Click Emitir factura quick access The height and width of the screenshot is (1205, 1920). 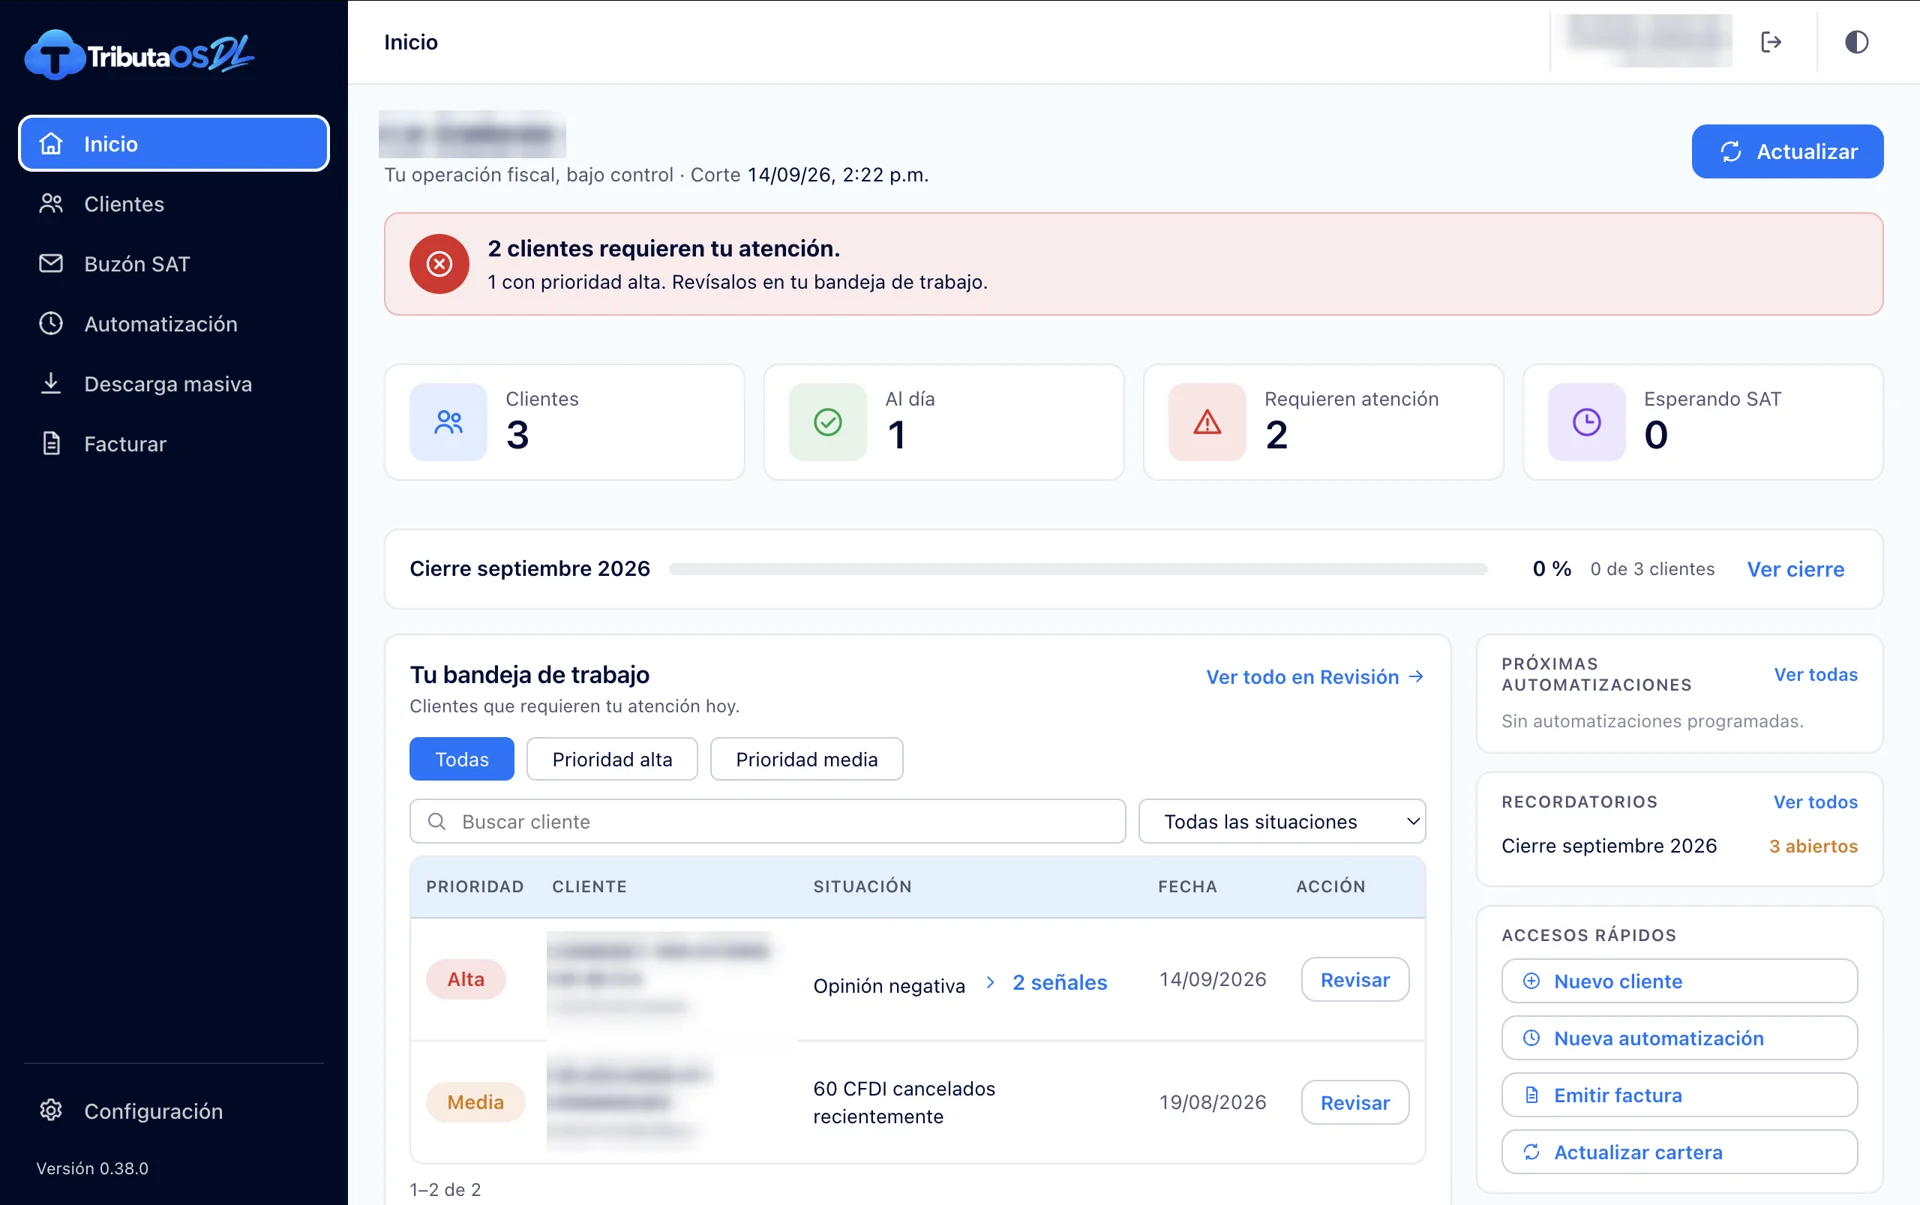click(x=1680, y=1095)
